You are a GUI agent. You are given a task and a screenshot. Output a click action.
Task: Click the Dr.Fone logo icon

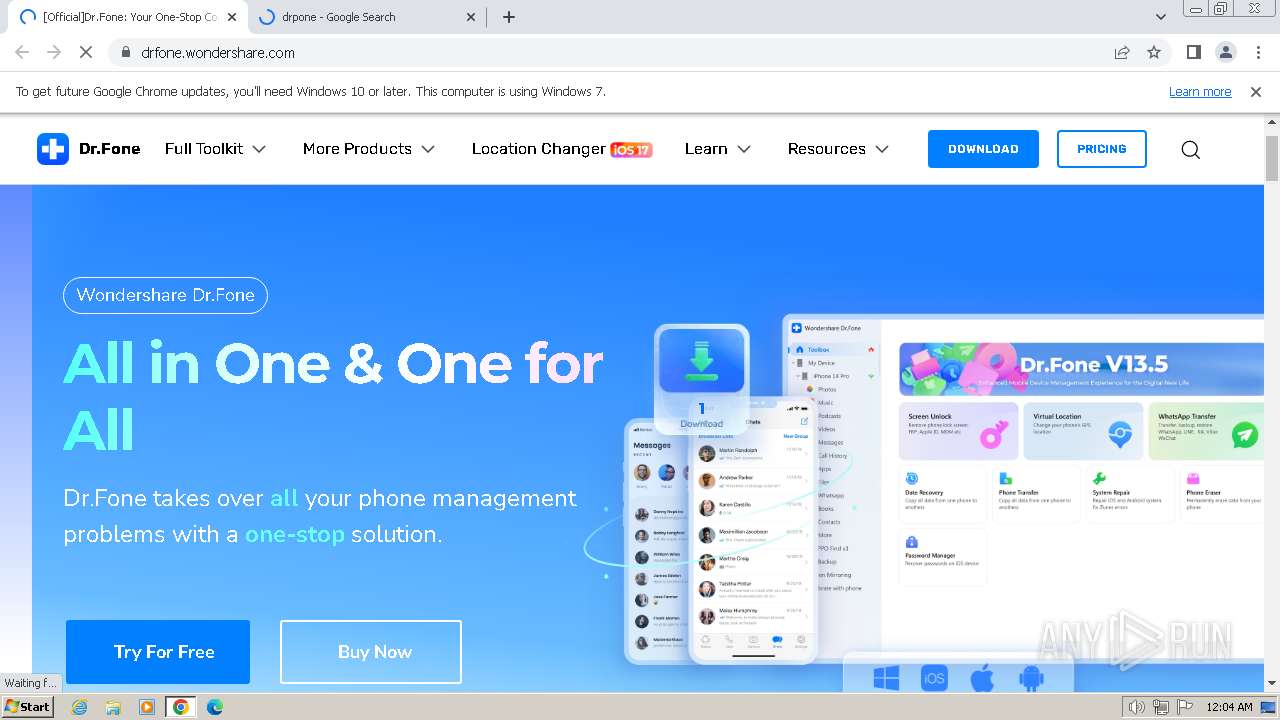point(53,149)
